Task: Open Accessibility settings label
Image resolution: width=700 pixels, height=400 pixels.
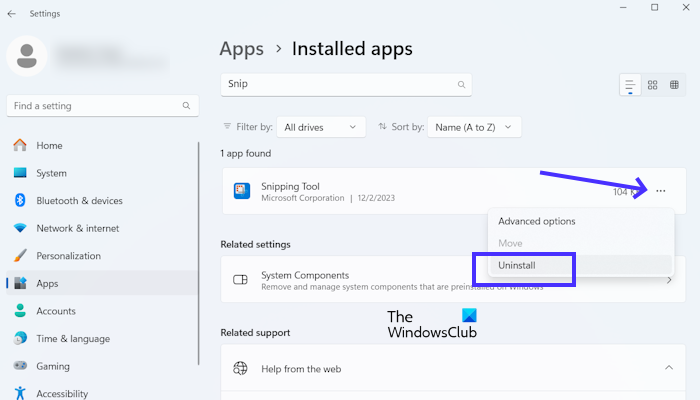Action: click(x=62, y=394)
